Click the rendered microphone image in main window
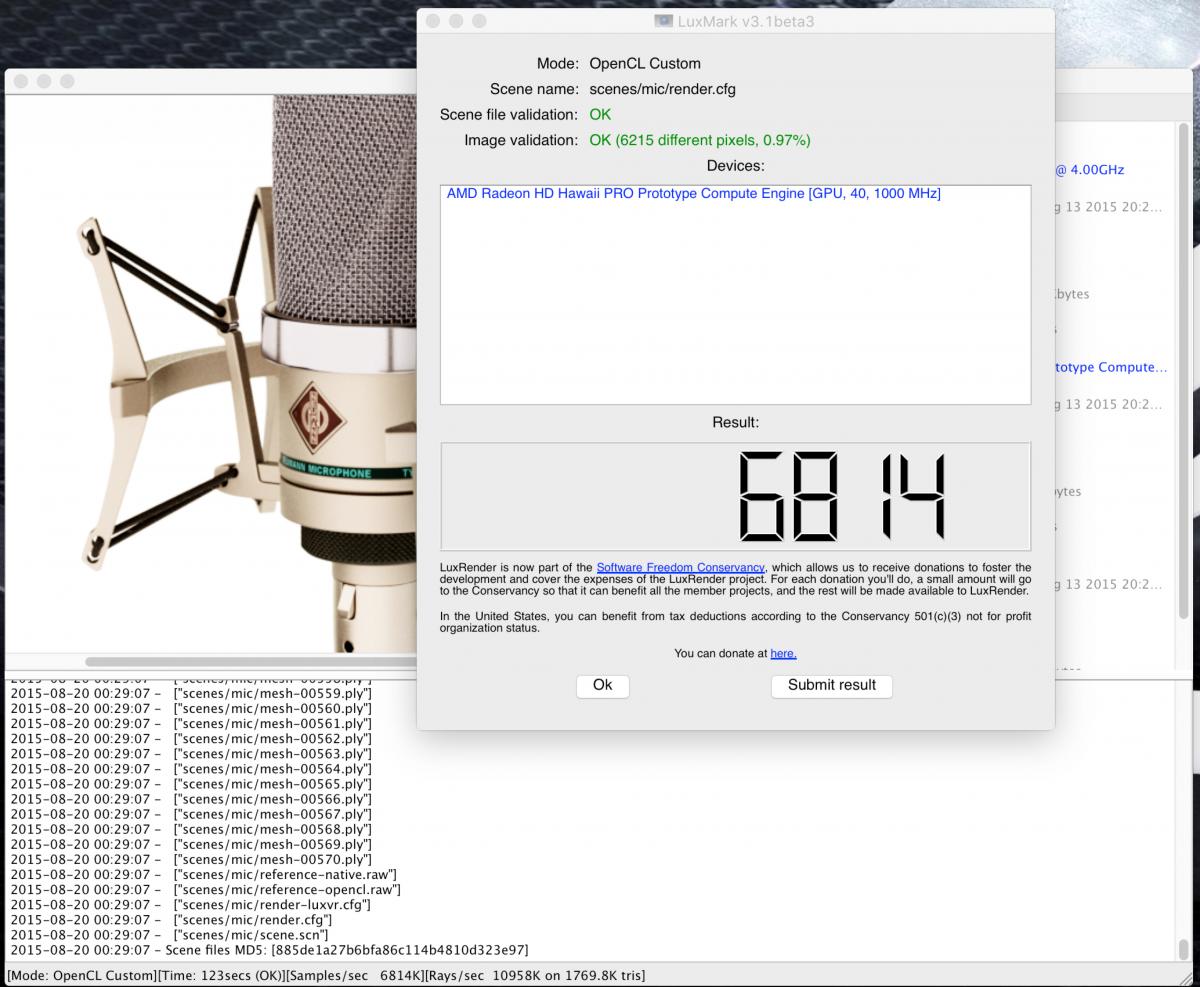This screenshot has height=987, width=1200. click(x=212, y=374)
